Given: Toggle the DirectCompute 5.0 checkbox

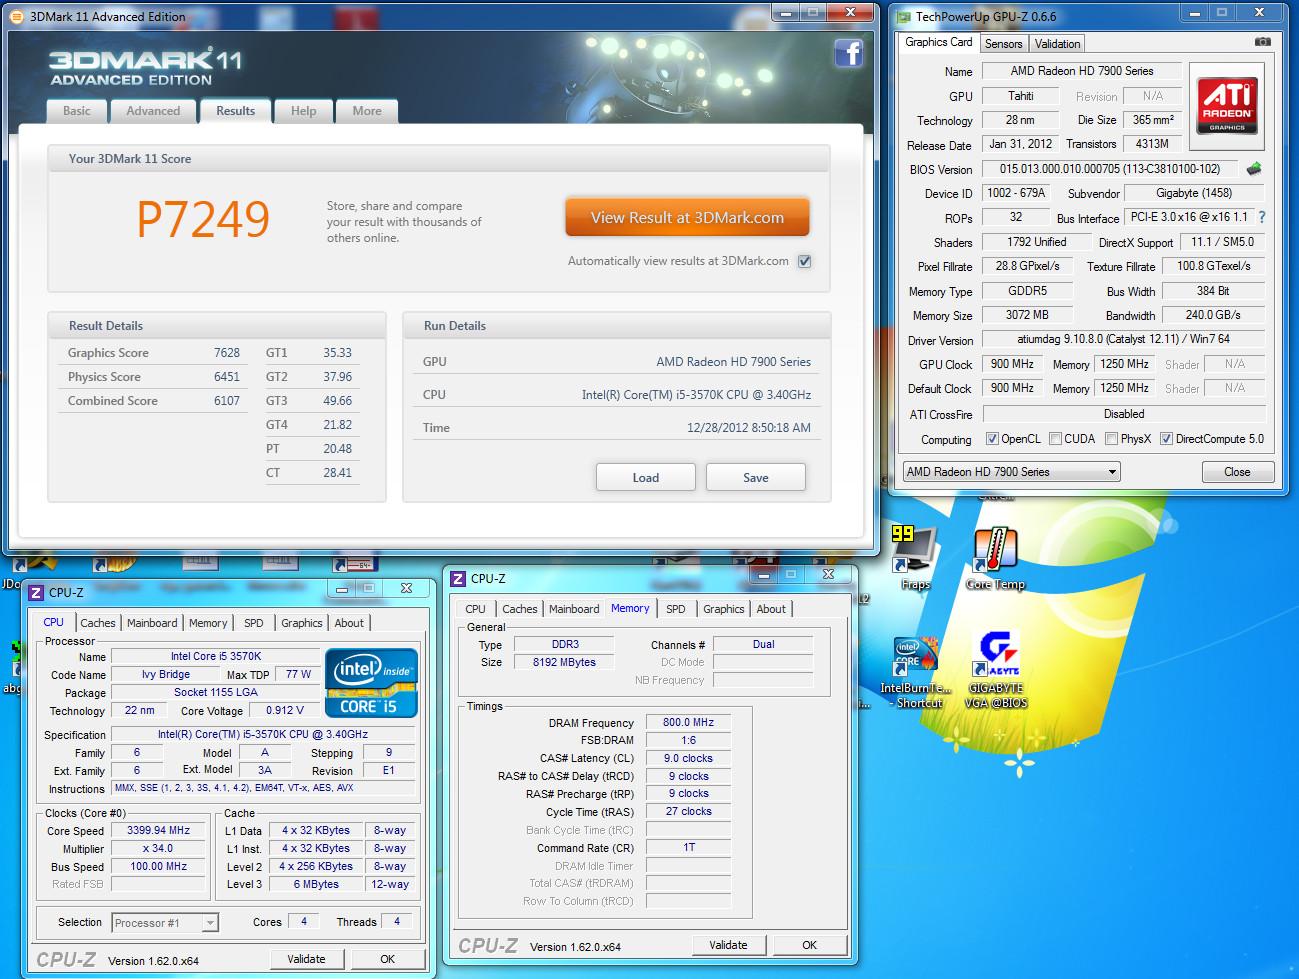Looking at the screenshot, I should pos(1166,438).
